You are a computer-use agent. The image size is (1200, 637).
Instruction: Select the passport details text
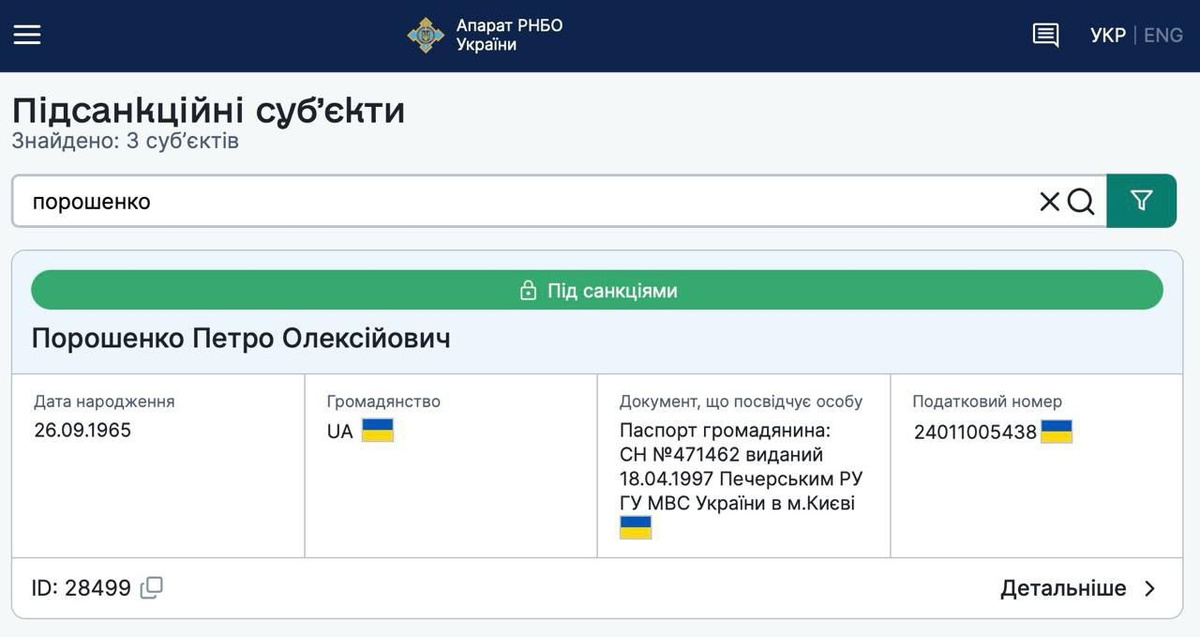tap(741, 467)
